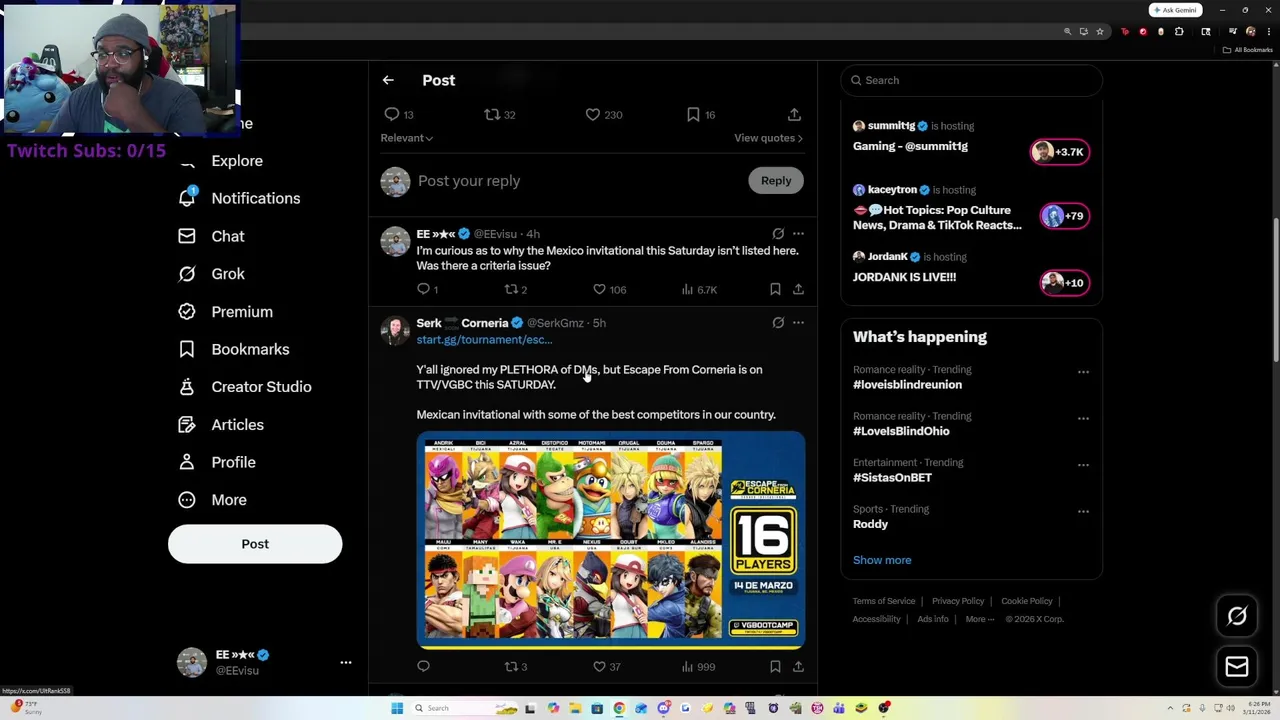The height and width of the screenshot is (720, 1280).
Task: Open Privacy Policy link
Action: click(x=958, y=601)
